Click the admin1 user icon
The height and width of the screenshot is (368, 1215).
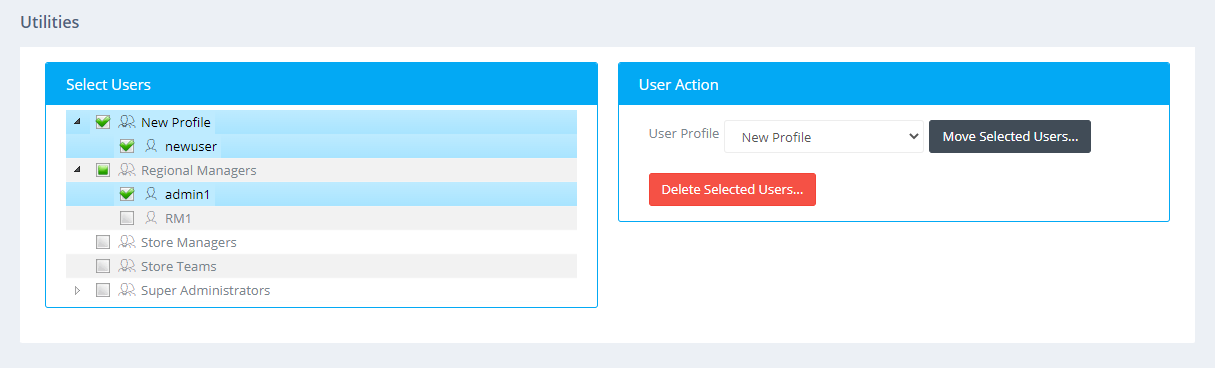tap(151, 194)
